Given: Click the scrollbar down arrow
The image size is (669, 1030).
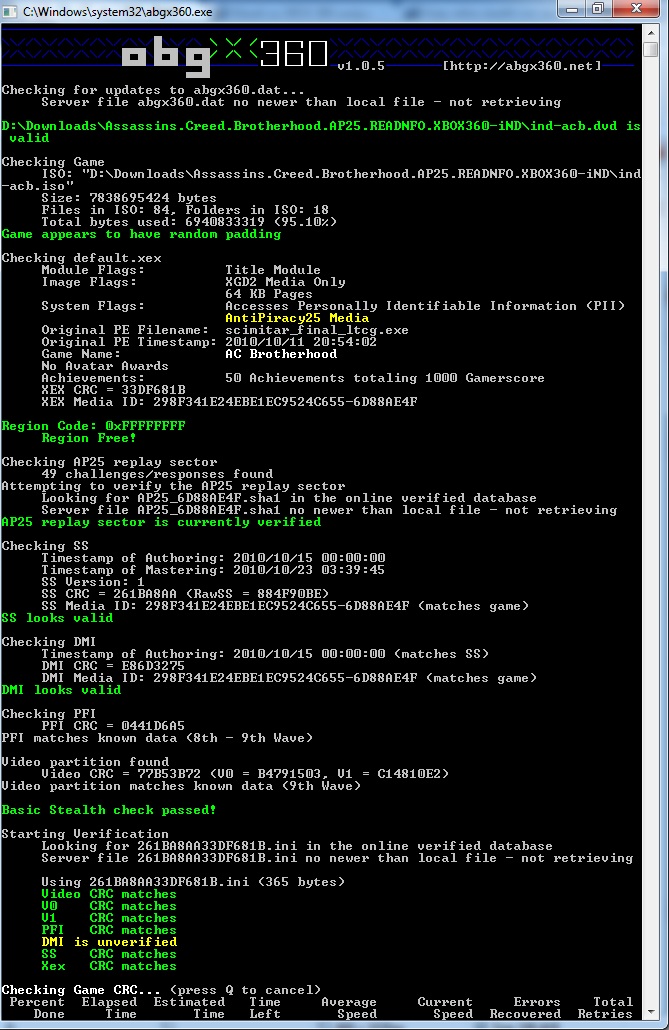Looking at the screenshot, I should [x=651, y=1012].
